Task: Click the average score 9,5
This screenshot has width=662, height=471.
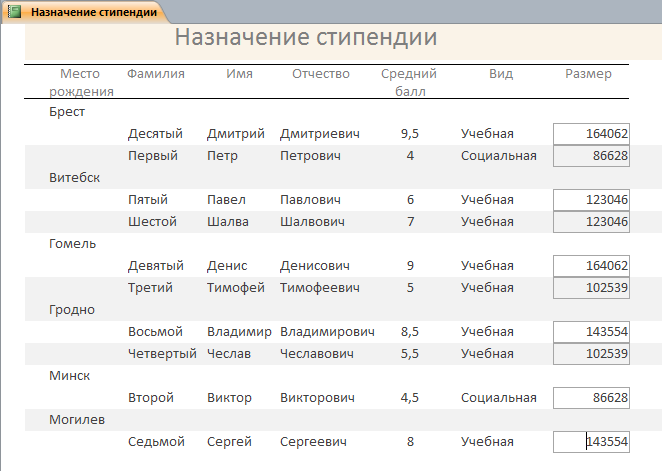Action: (410, 134)
